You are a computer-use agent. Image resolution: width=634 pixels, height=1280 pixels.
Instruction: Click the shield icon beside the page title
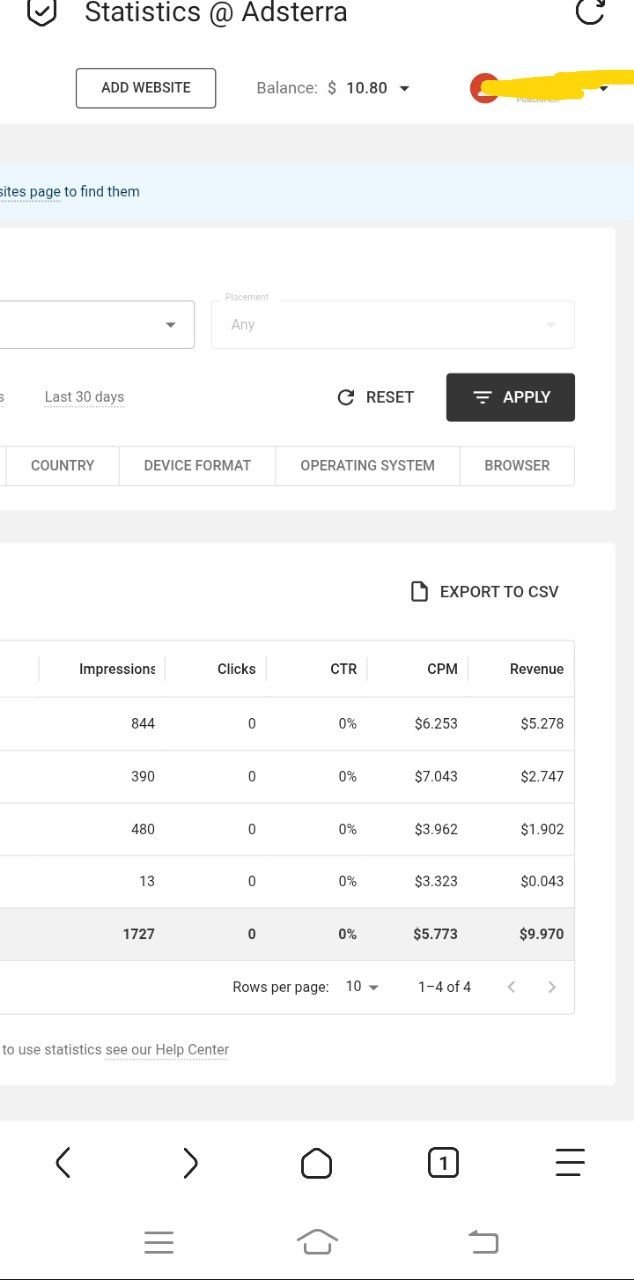point(41,13)
